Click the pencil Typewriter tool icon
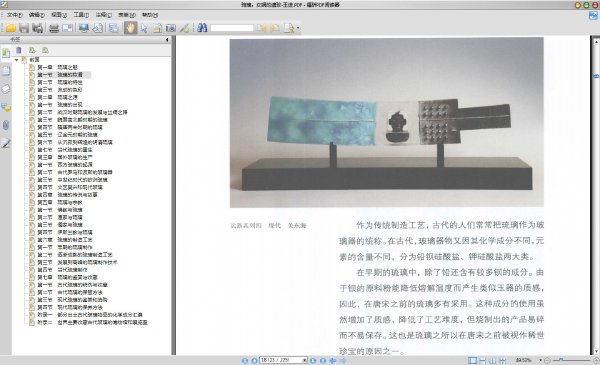600x365 pixels. click(x=184, y=28)
